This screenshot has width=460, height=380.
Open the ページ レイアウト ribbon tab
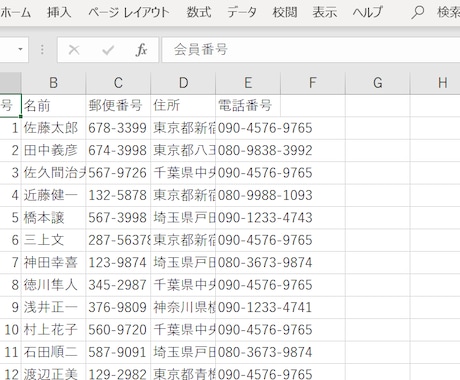tap(129, 13)
